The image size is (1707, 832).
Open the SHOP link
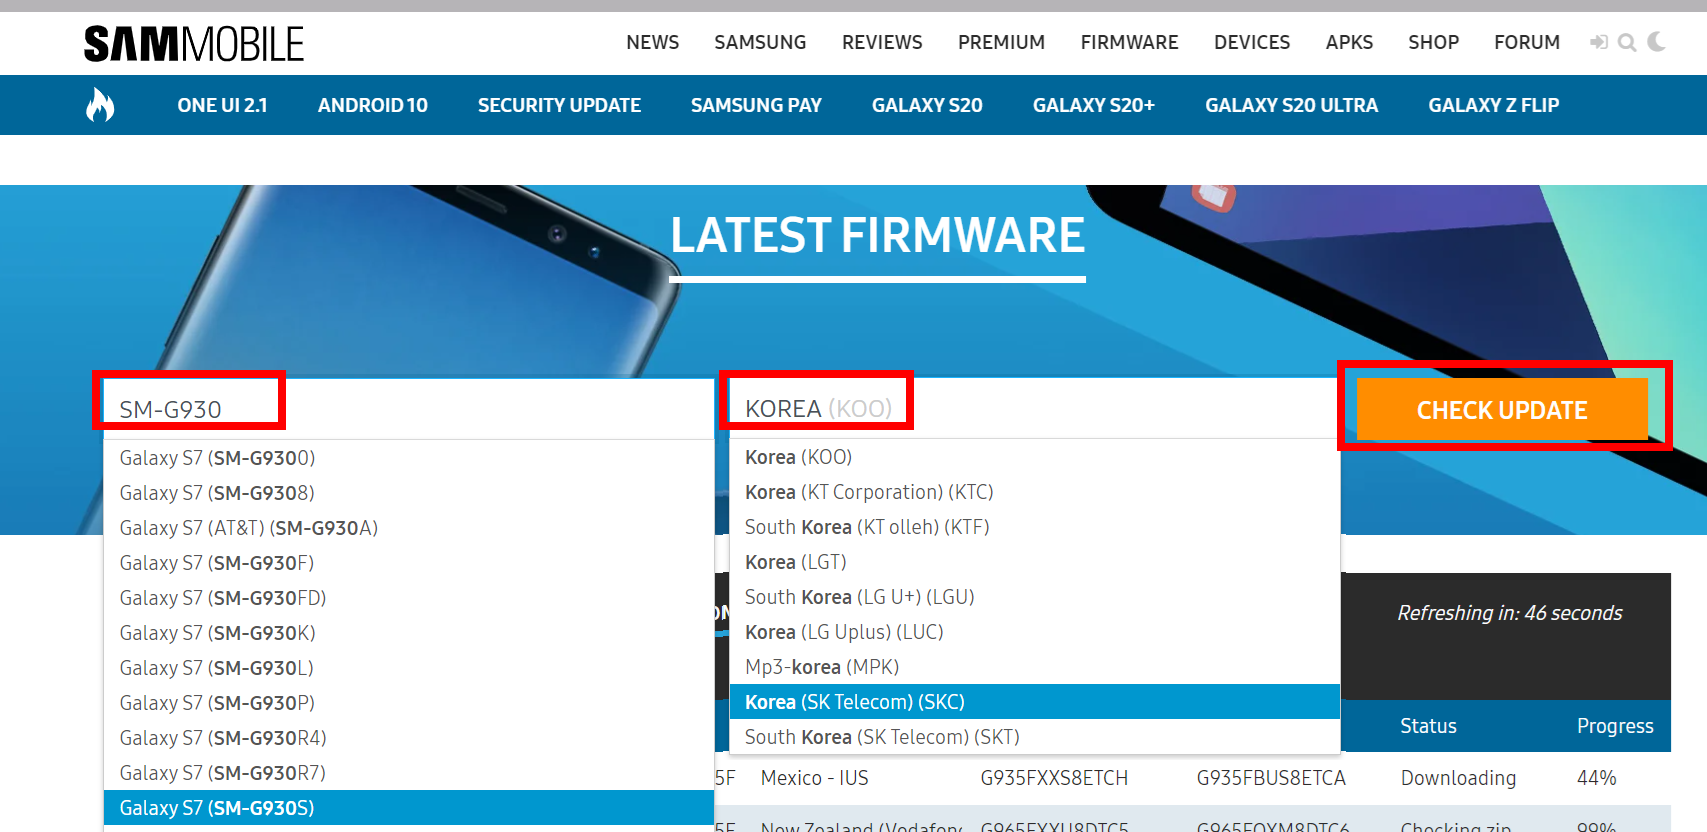[x=1433, y=42]
